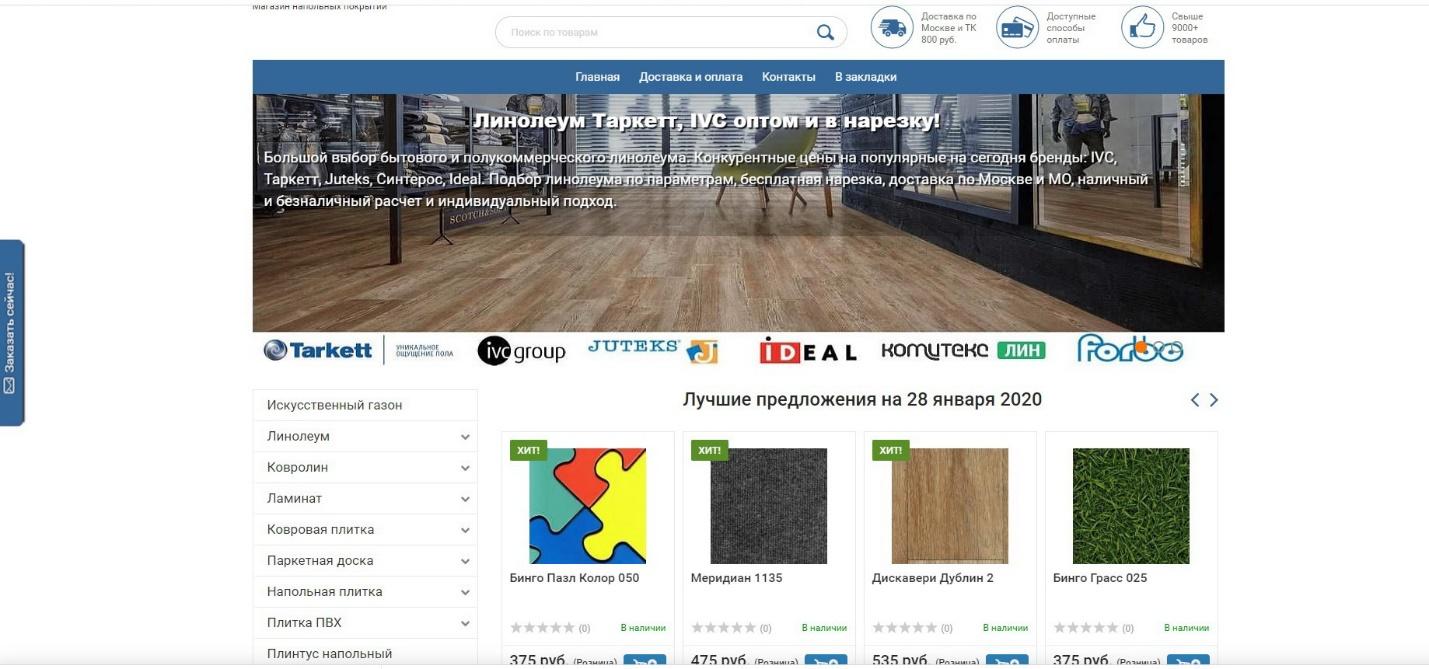
Task: Open the Juteks brand logo
Action: pyautogui.click(x=653, y=350)
